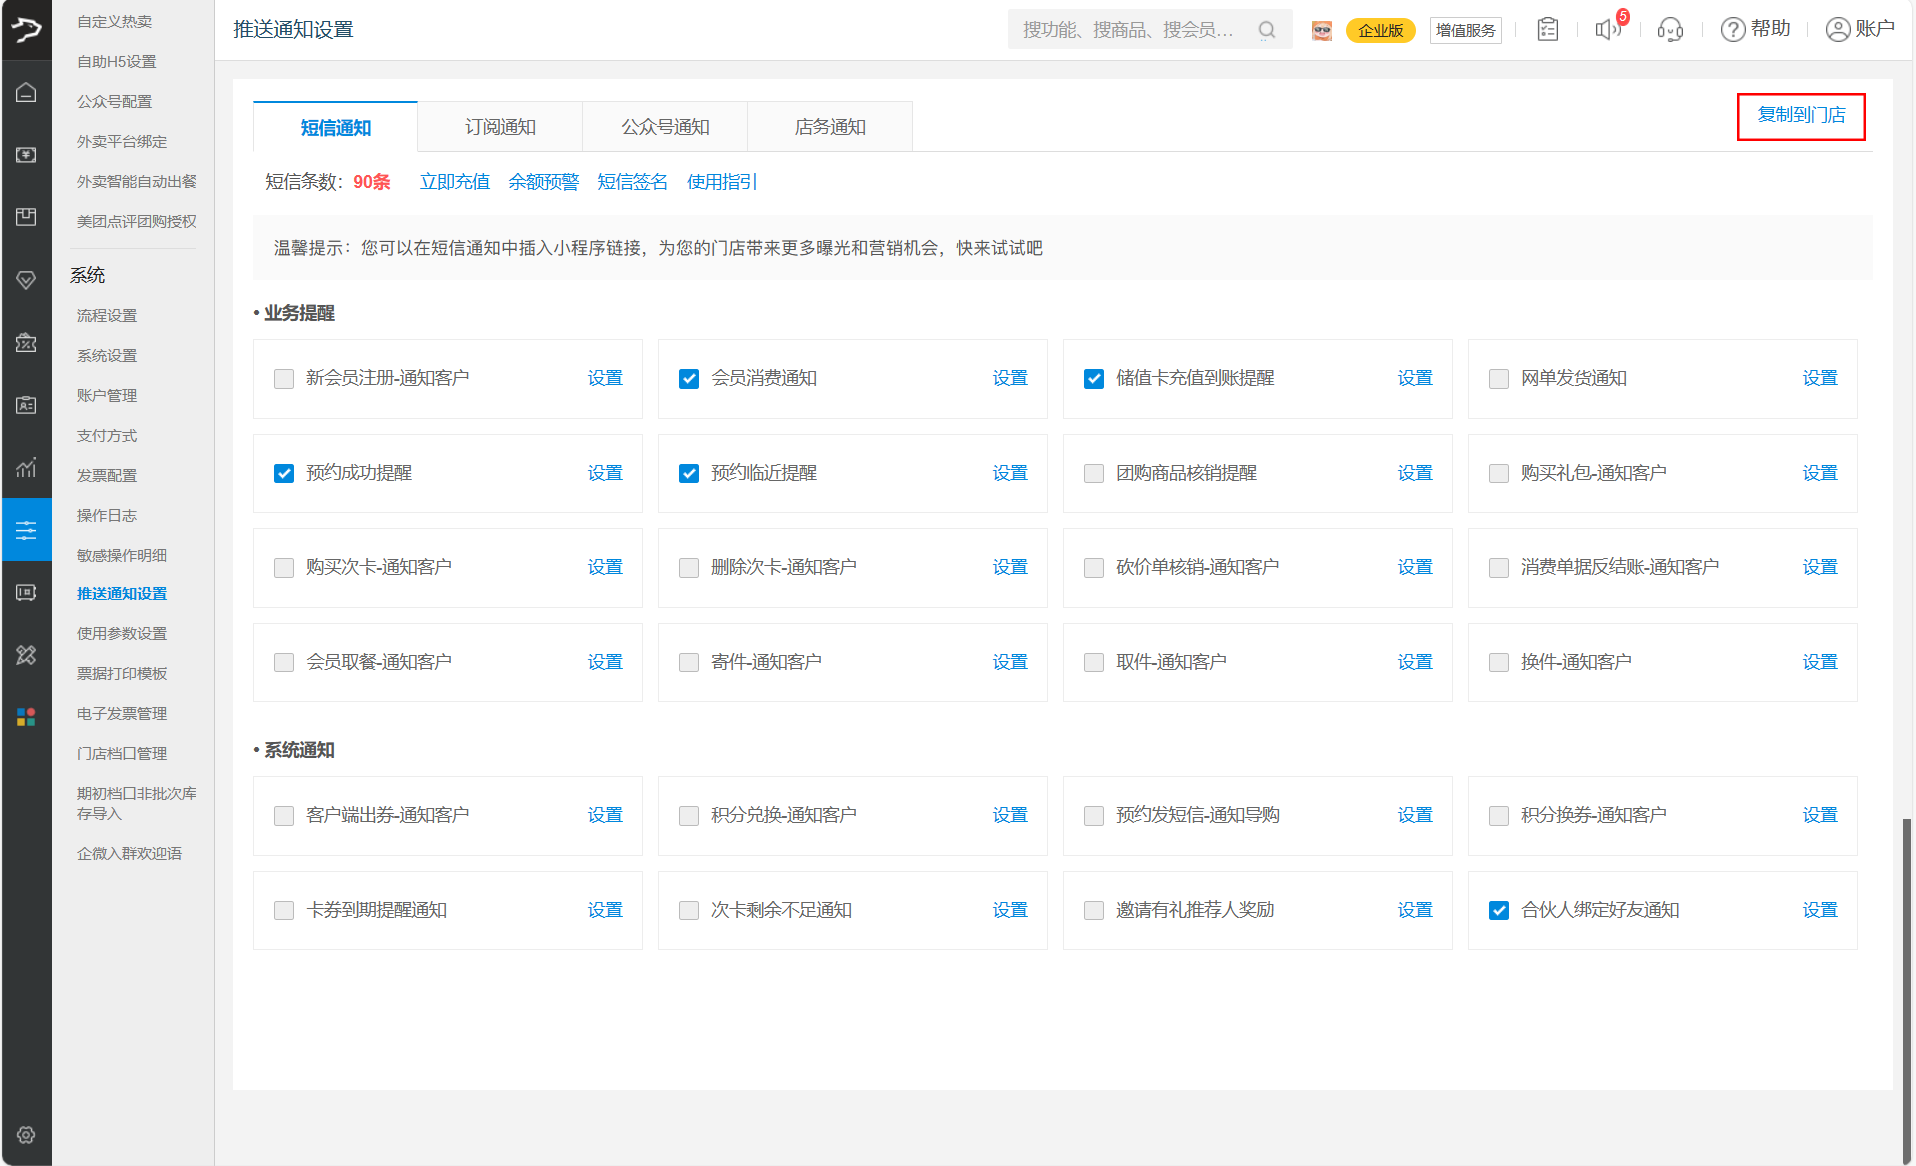Click the magnifier search icon

[1267, 30]
